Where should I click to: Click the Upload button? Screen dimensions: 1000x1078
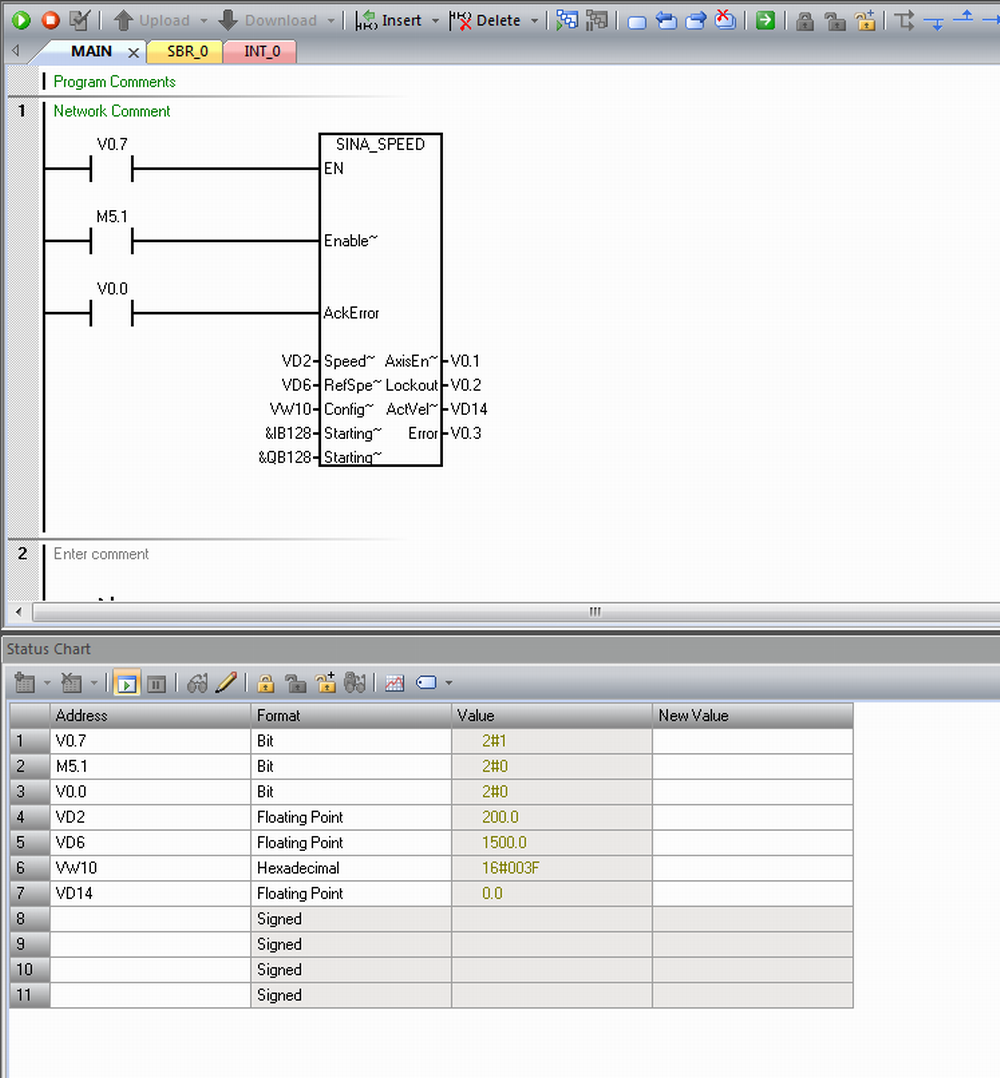[152, 20]
